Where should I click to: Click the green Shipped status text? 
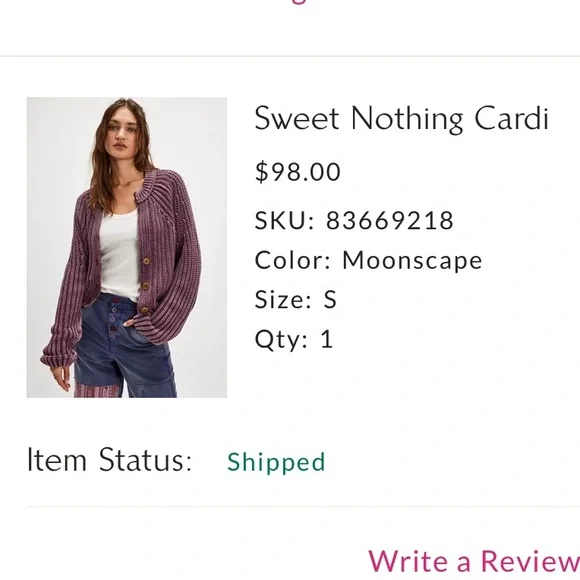coord(276,462)
